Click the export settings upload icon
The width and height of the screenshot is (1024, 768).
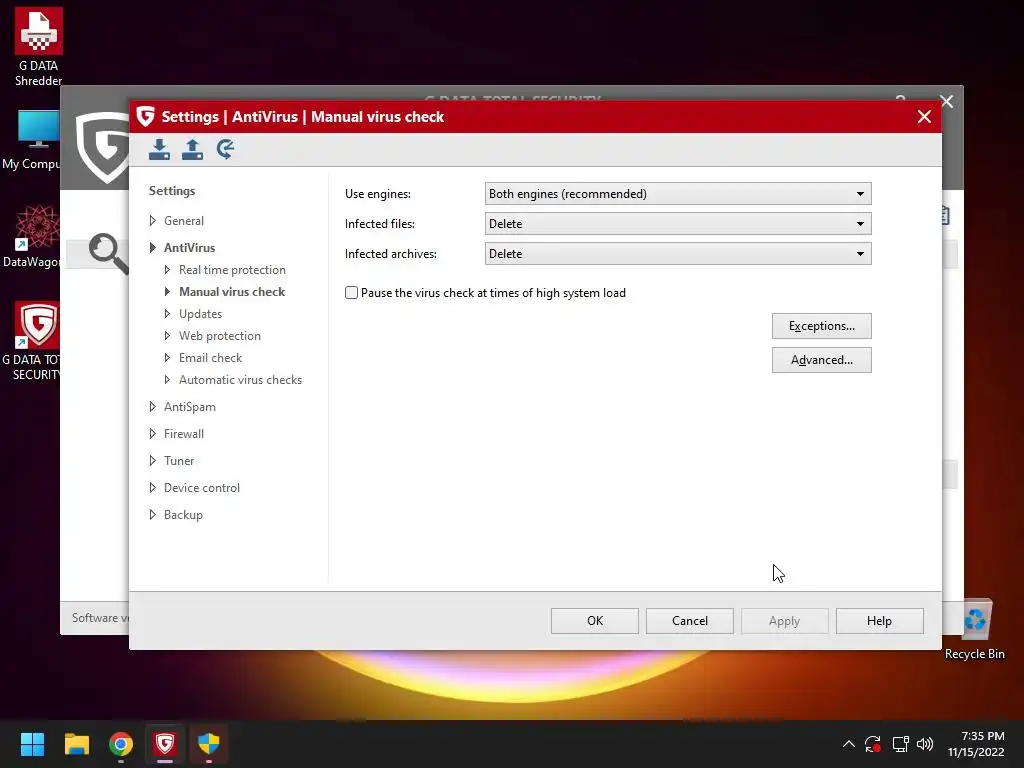[x=192, y=150]
